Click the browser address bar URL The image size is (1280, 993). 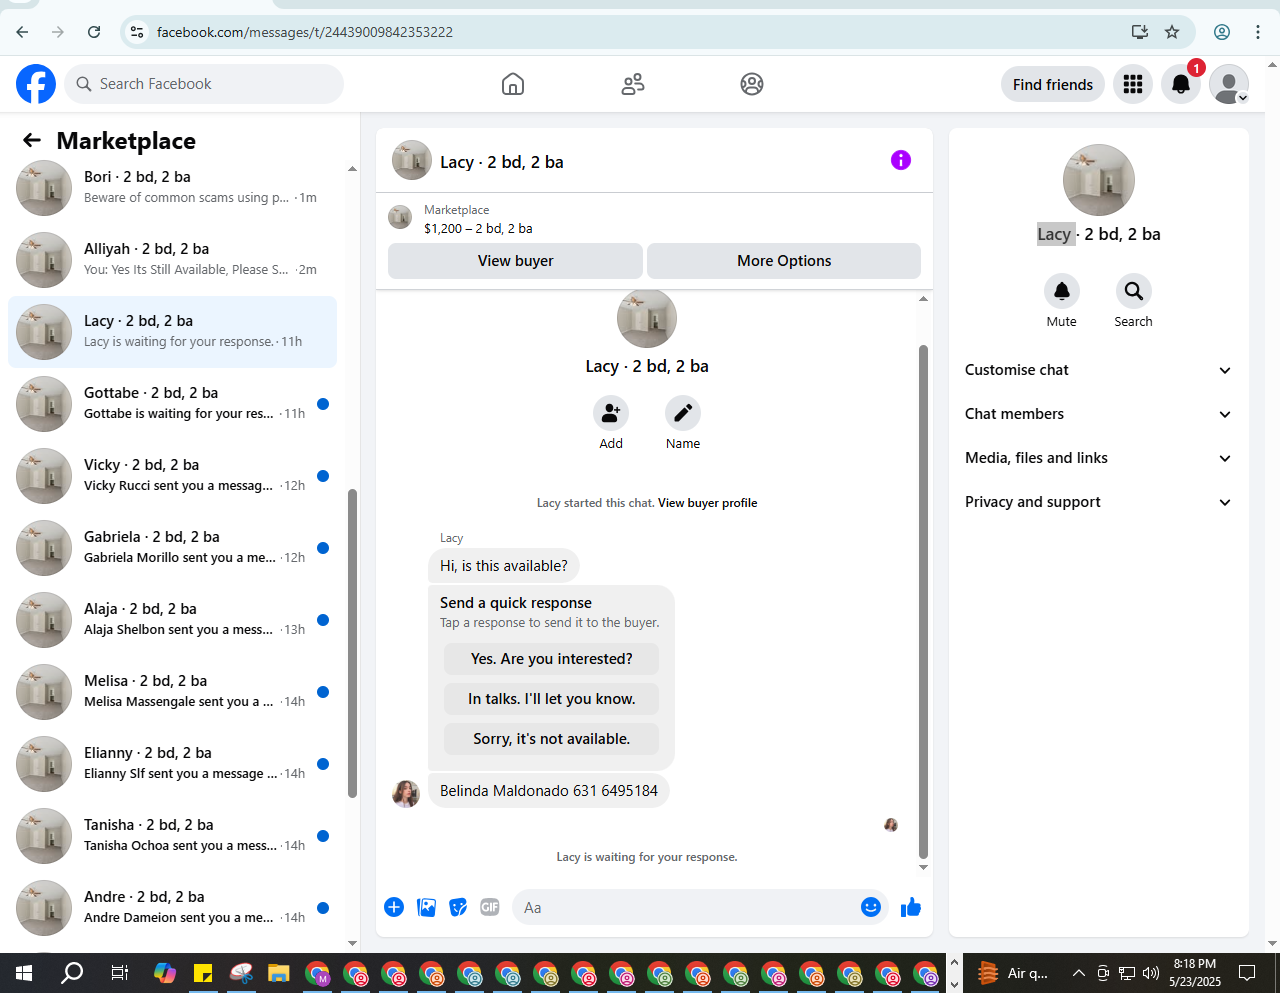305,32
